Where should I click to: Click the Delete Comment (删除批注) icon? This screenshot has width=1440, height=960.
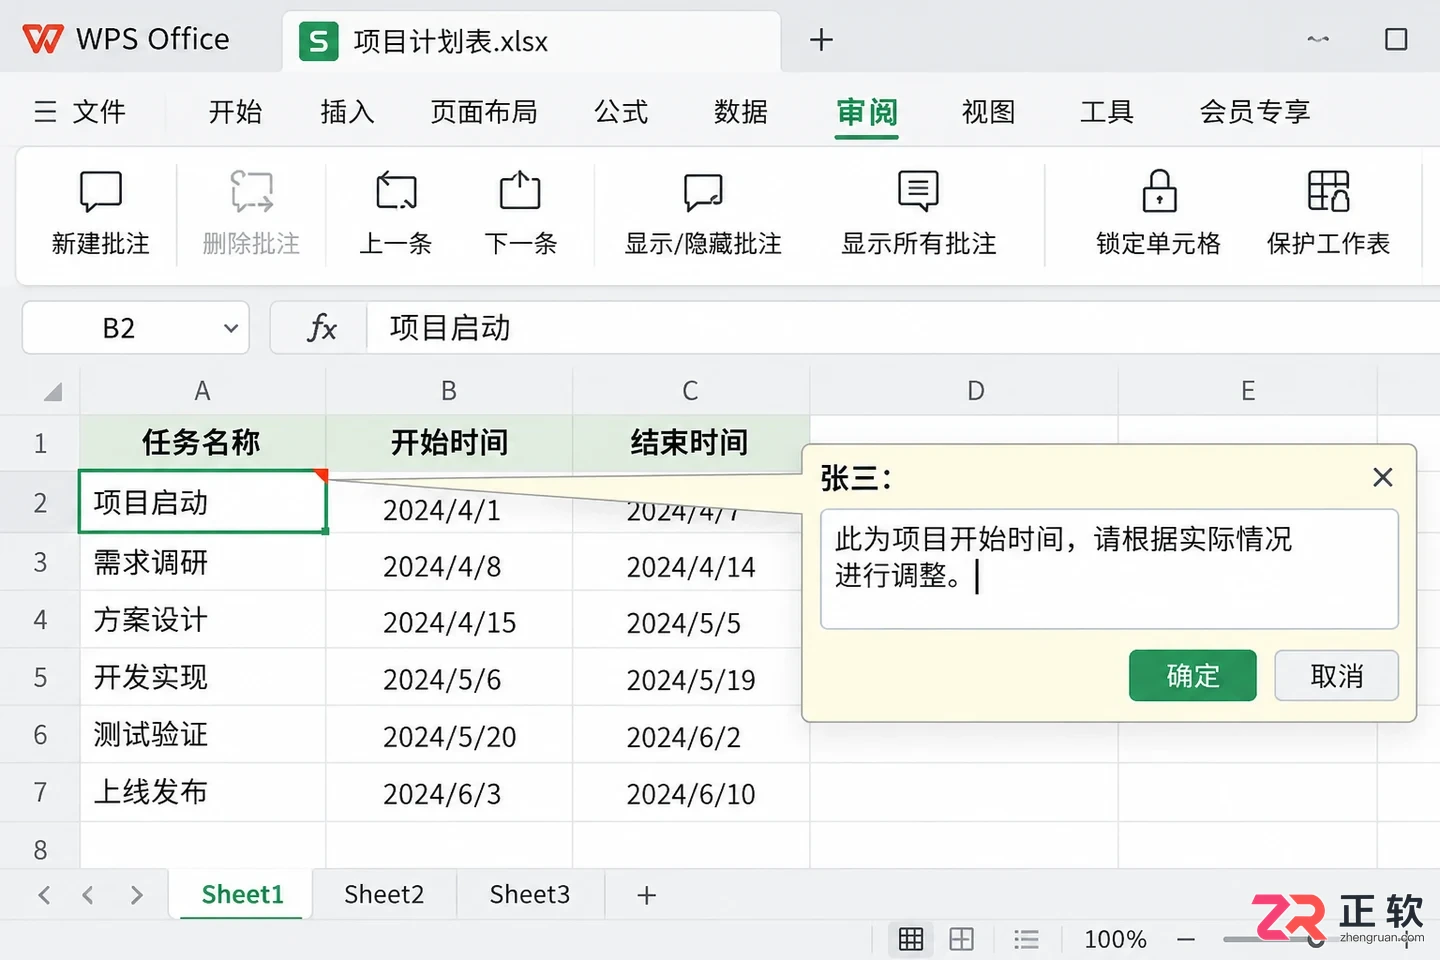point(251,191)
